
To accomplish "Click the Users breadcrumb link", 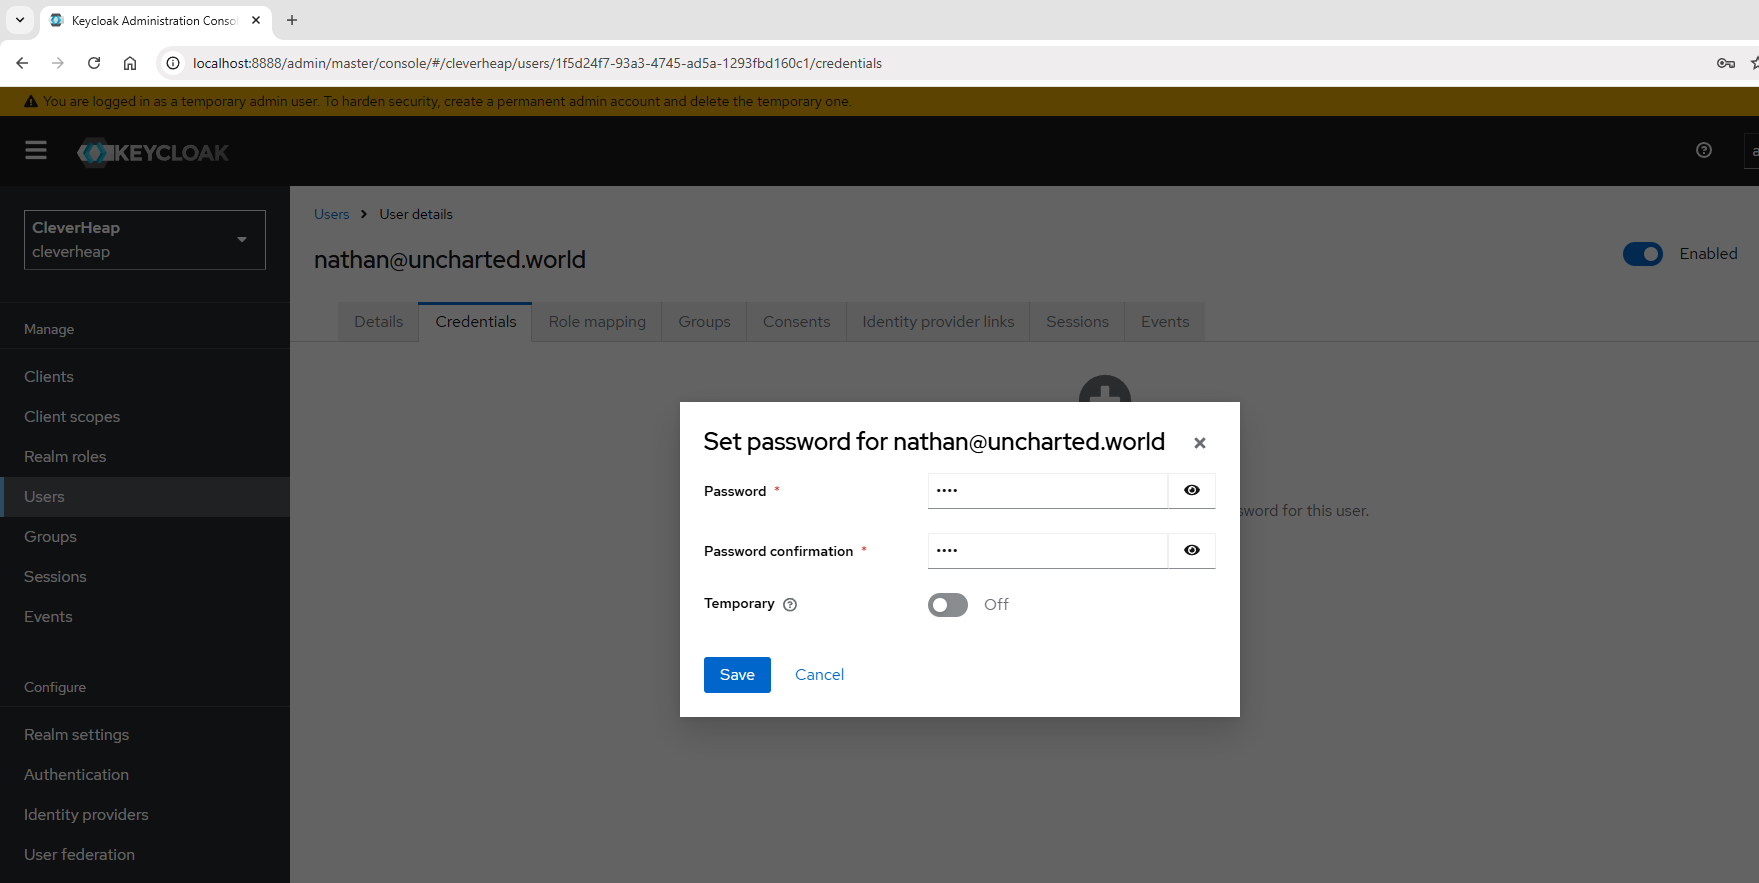I will [331, 214].
